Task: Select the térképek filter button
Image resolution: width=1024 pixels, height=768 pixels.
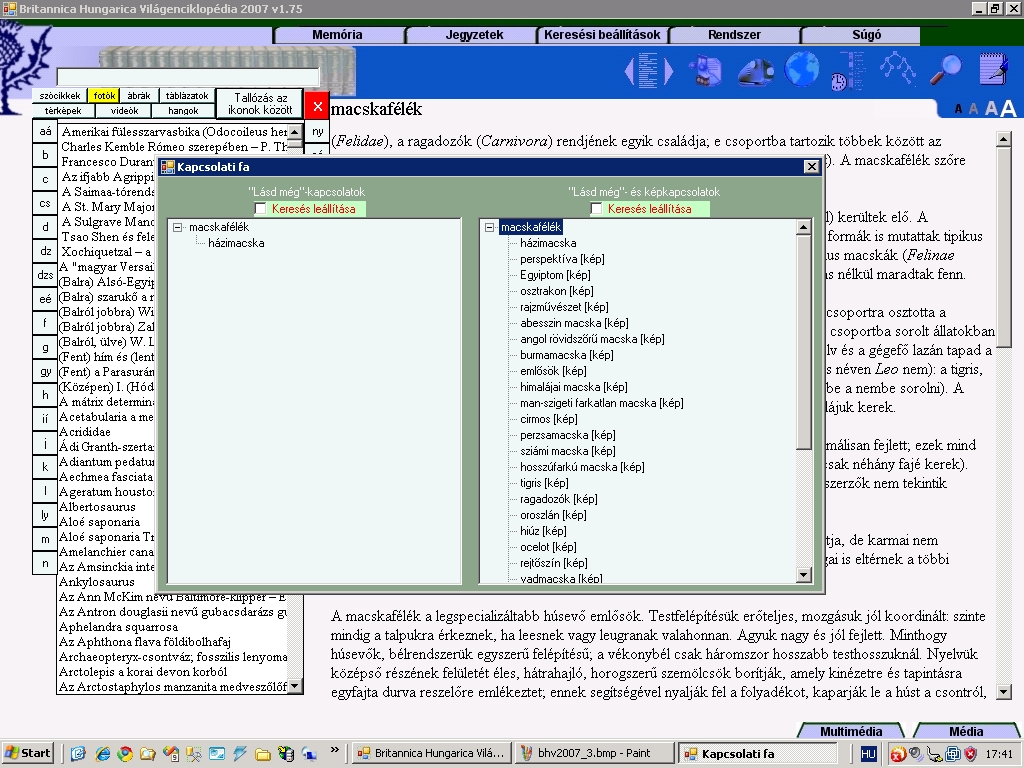Action: tap(63, 111)
